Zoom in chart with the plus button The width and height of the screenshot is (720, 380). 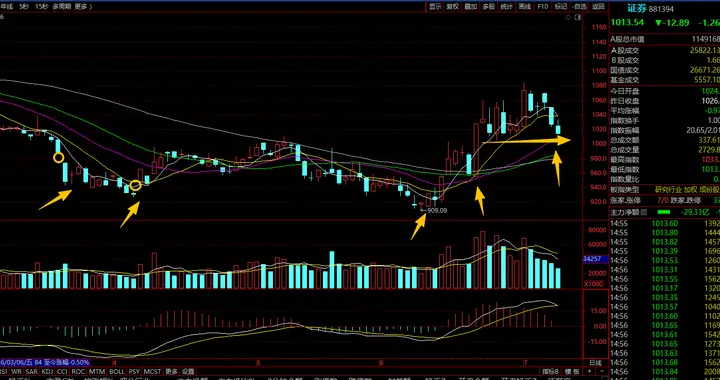tap(590, 370)
